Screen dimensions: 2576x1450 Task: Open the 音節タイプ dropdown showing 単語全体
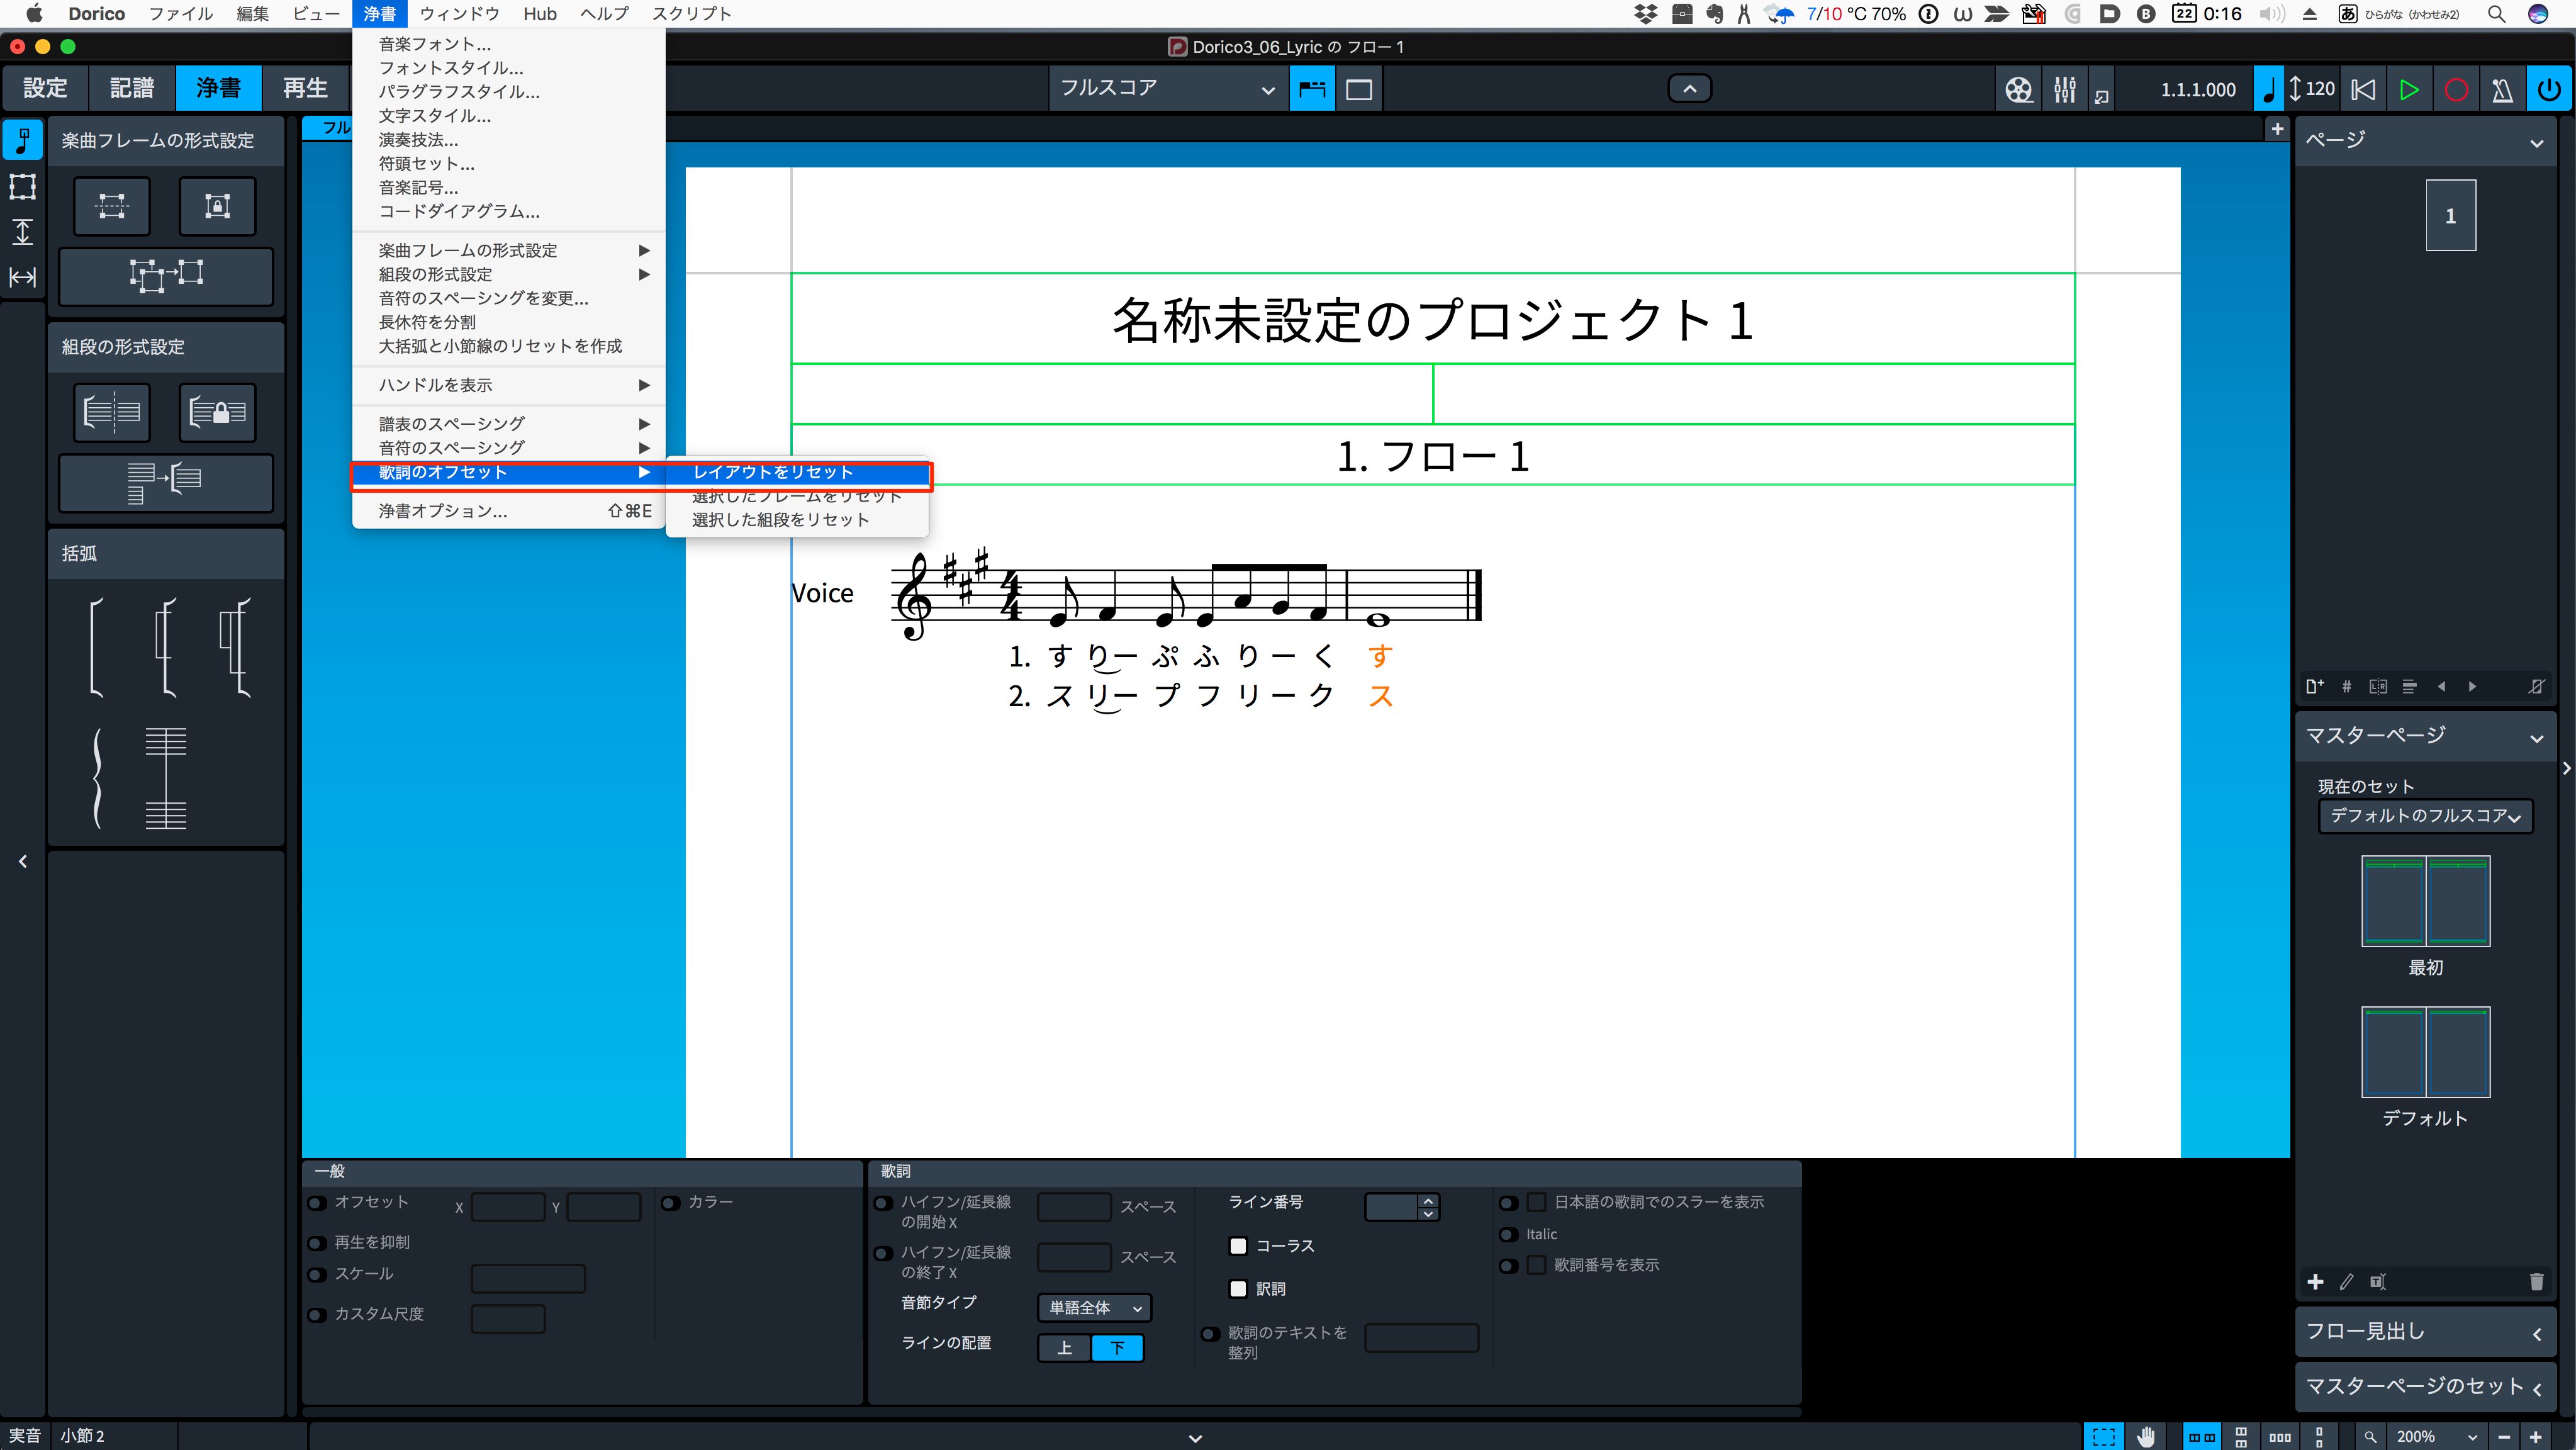coord(1095,1308)
